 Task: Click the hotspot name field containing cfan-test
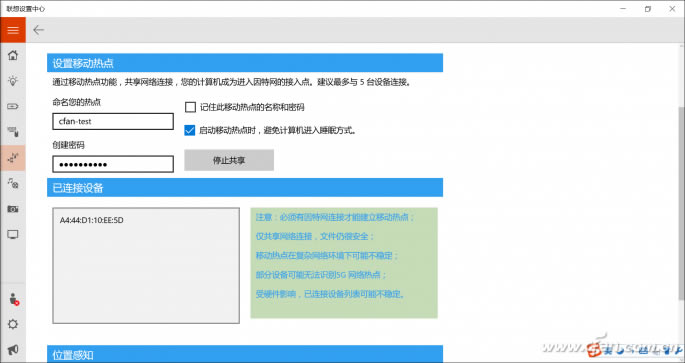pos(113,121)
